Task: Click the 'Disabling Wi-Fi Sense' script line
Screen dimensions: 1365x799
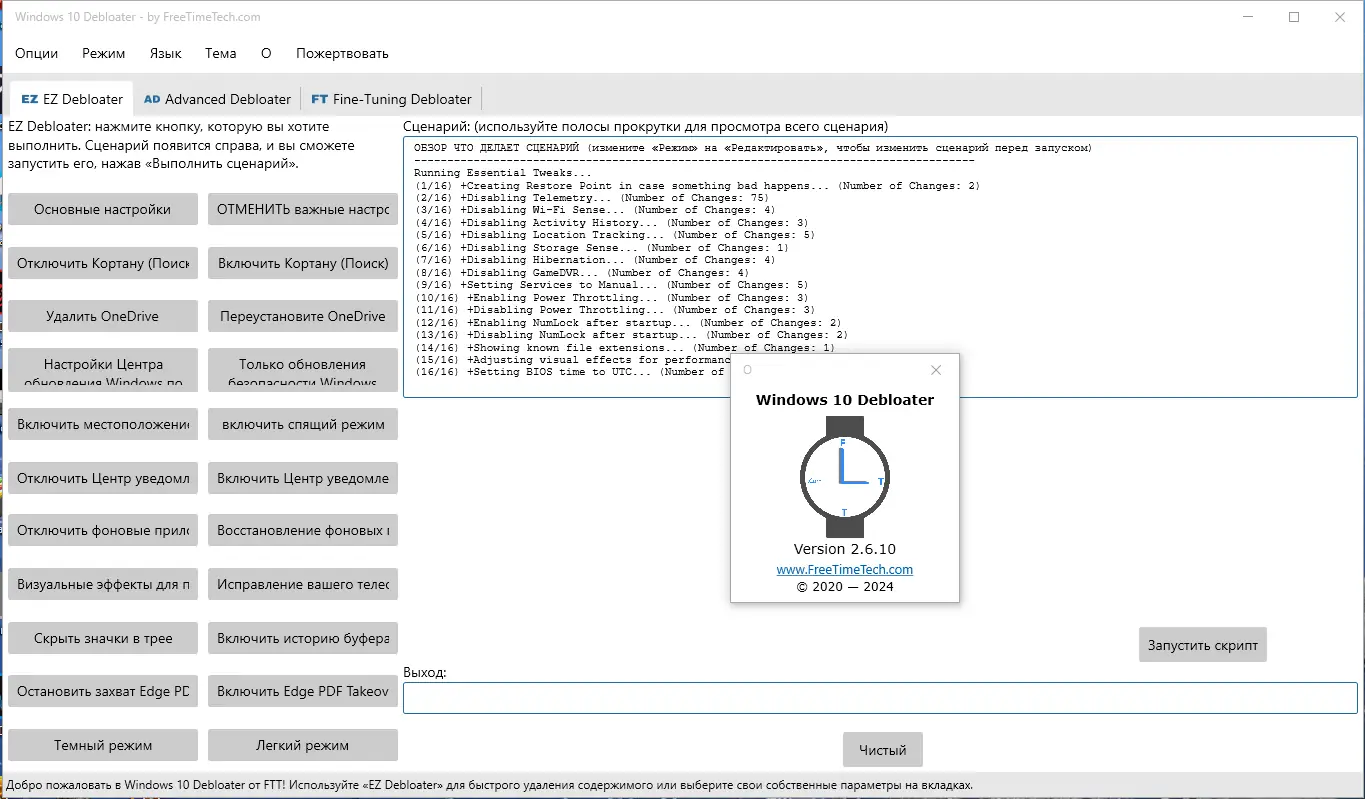Action: [594, 211]
